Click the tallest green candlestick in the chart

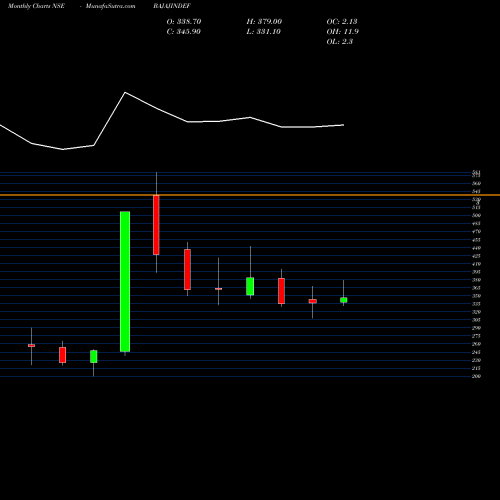point(125,281)
